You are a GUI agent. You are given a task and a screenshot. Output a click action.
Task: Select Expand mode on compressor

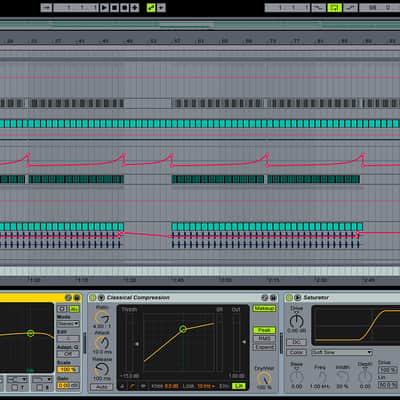[264, 347]
